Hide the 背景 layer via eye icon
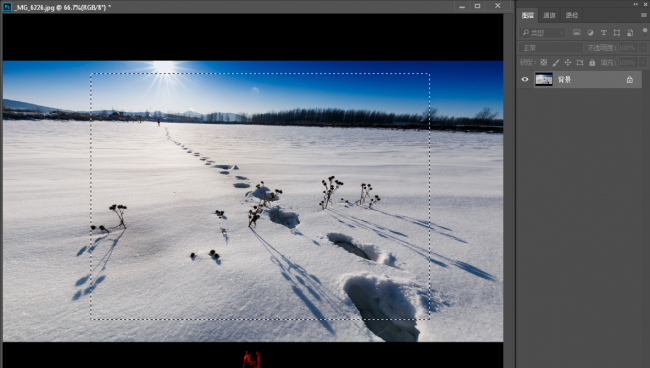Image resolution: width=650 pixels, height=368 pixels. 525,80
